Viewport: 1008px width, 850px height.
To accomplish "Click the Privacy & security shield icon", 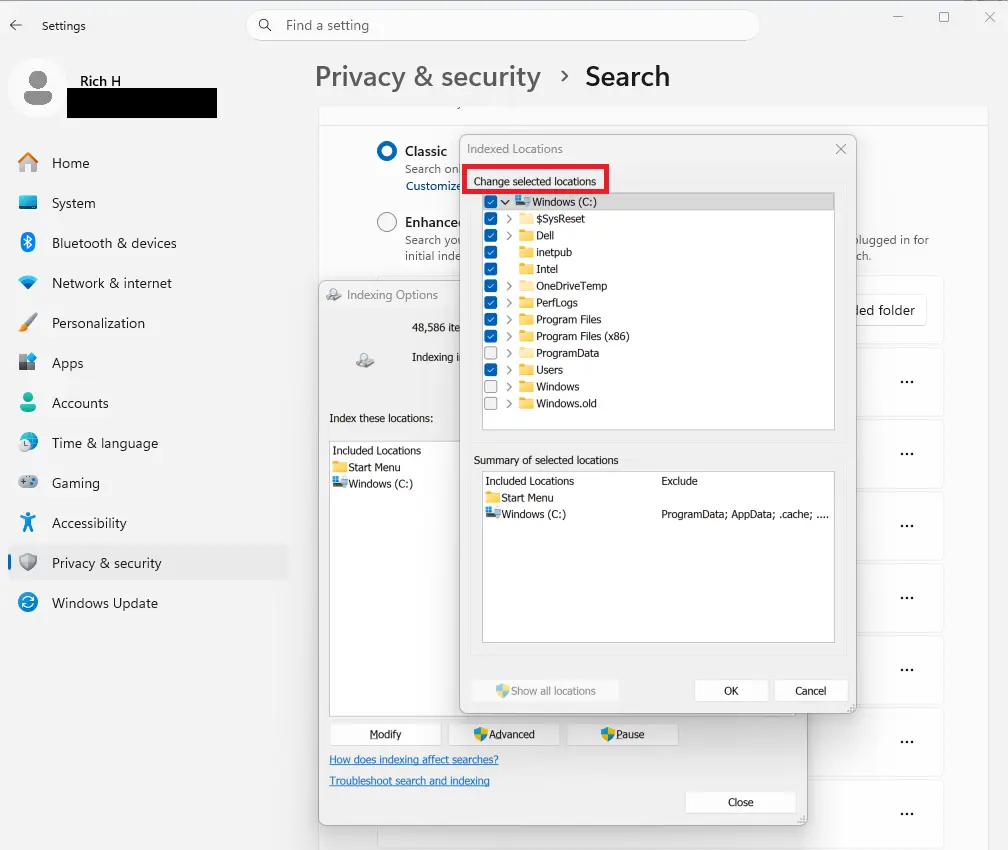I will 28,563.
